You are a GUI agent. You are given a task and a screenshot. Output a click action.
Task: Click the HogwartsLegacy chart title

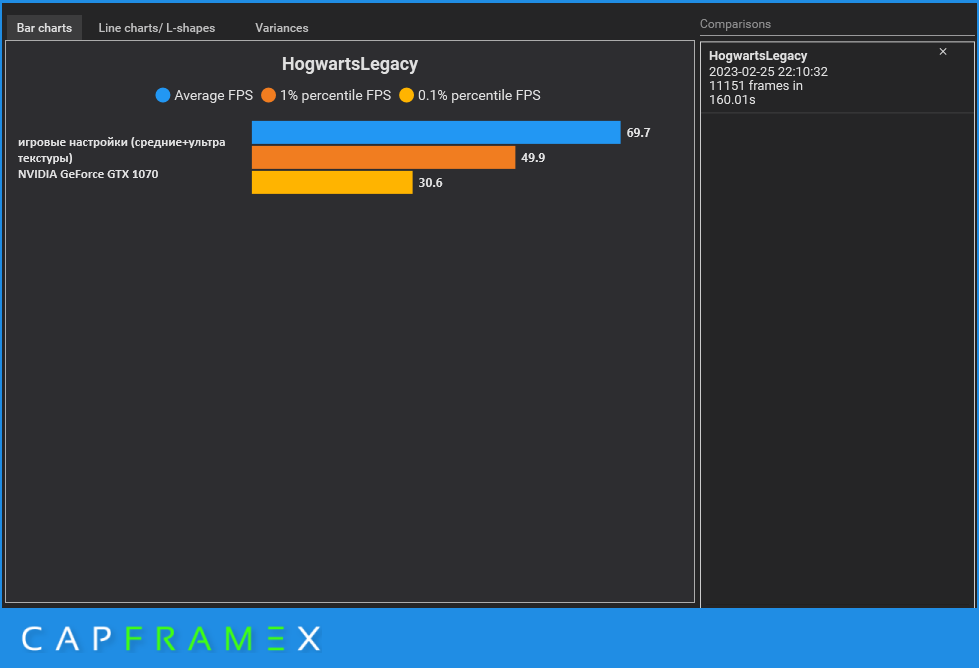pos(350,64)
